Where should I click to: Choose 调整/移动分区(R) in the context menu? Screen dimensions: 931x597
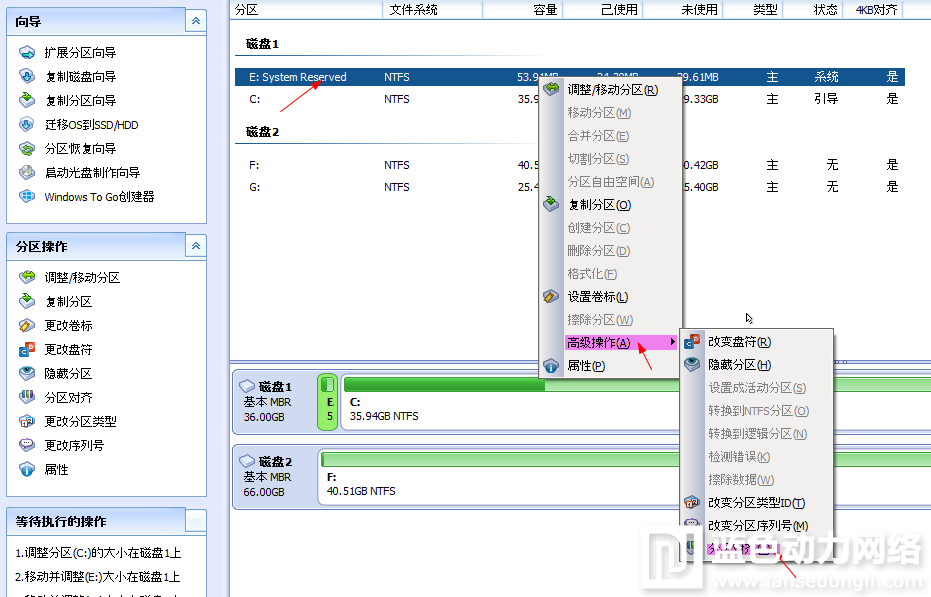point(612,90)
